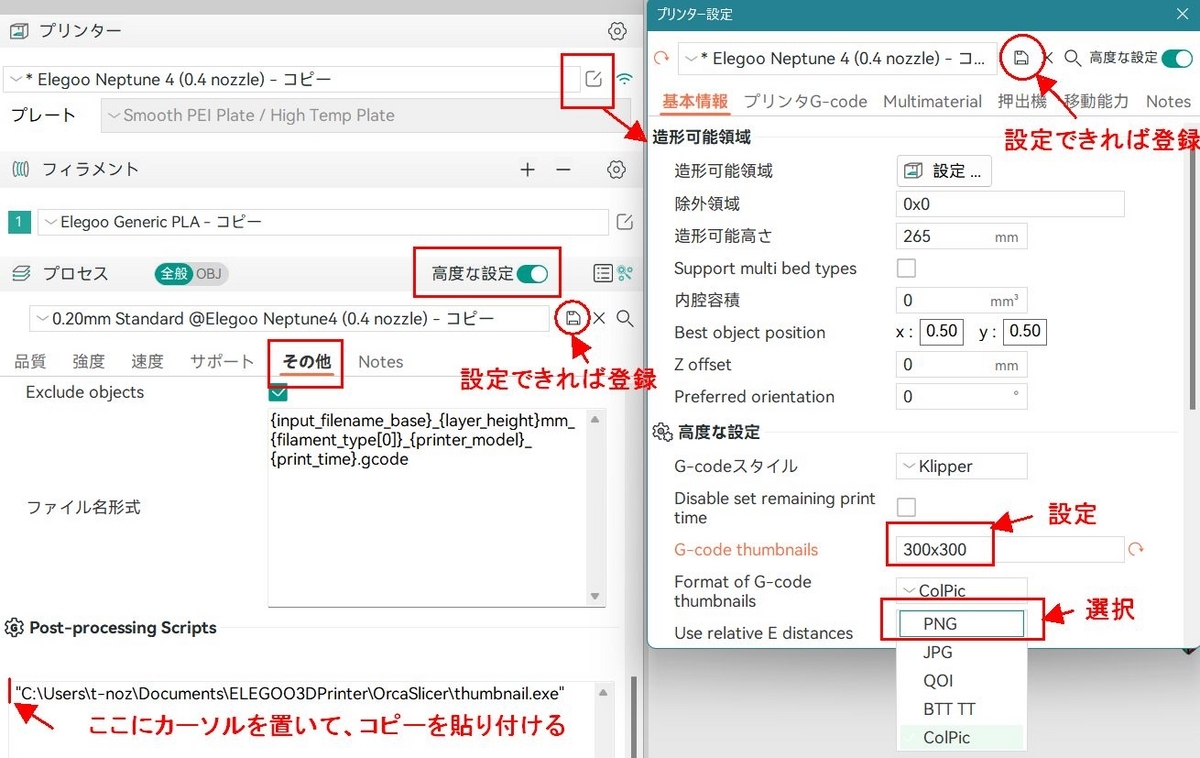The width and height of the screenshot is (1200, 758).
Task: Open the Notes tab in process panel
Action: [381, 362]
